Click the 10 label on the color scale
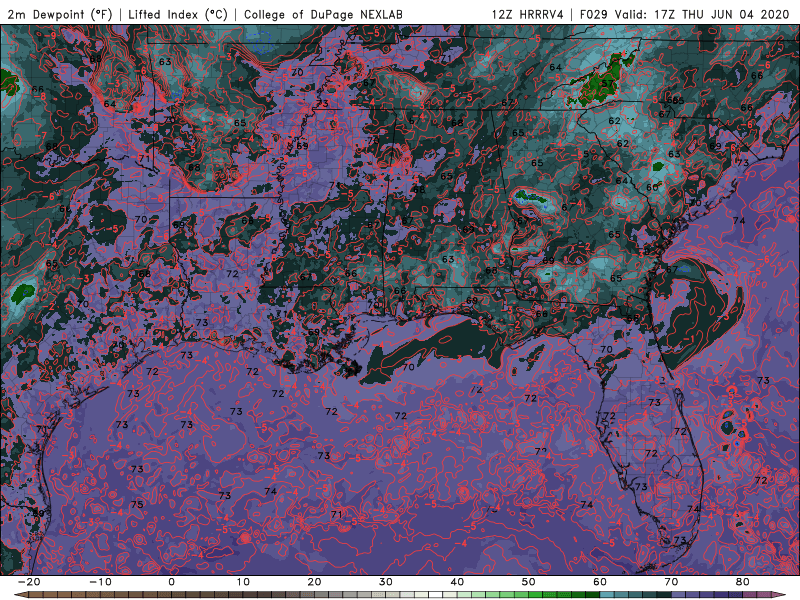 click(x=243, y=582)
